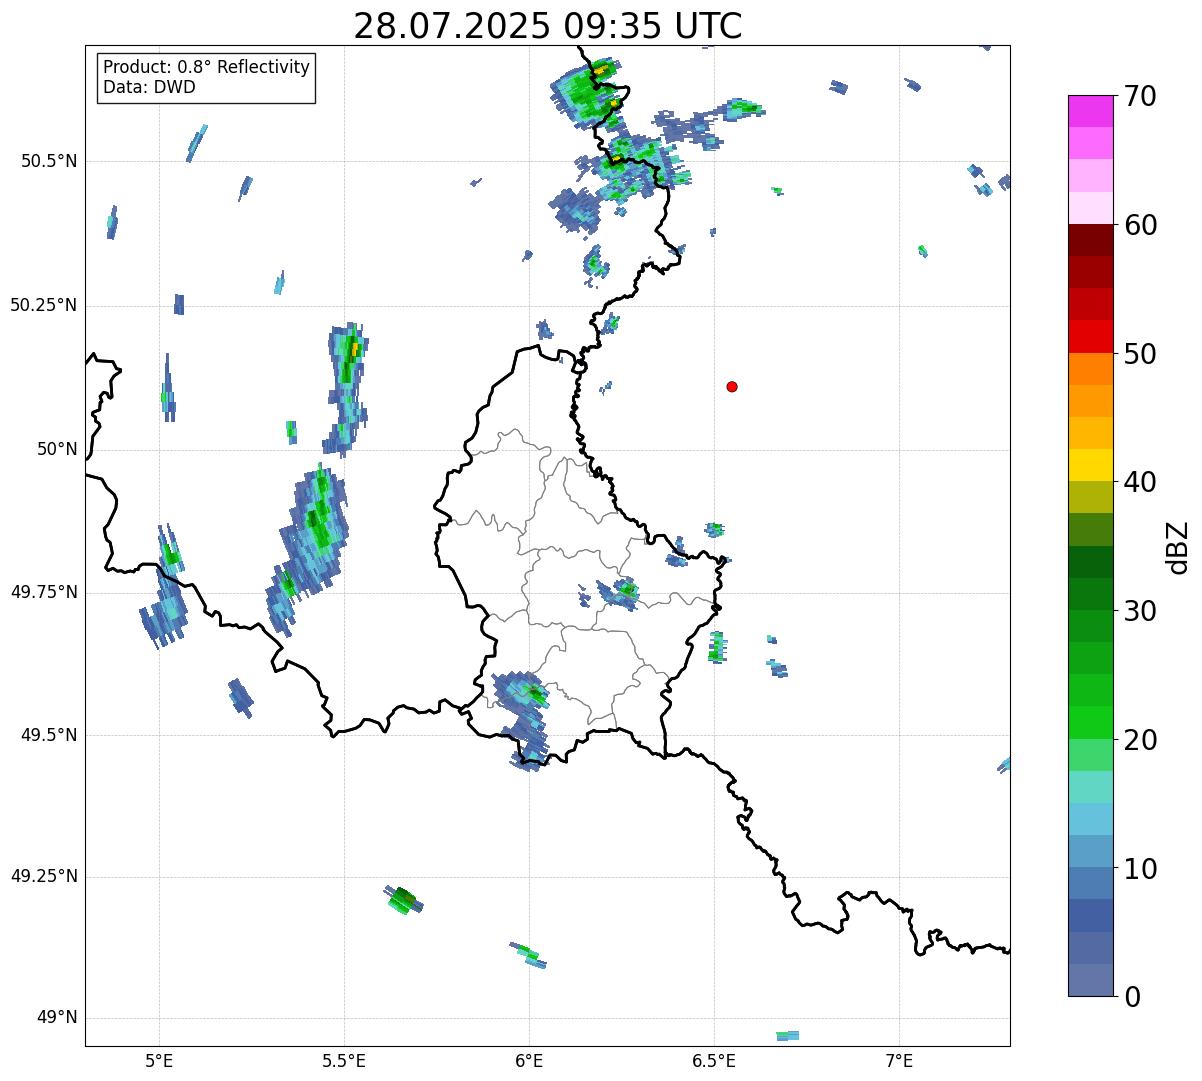Viewport: 1202px width, 1081px height.
Task: Click the colorbar tick label 20
Action: click(1140, 740)
